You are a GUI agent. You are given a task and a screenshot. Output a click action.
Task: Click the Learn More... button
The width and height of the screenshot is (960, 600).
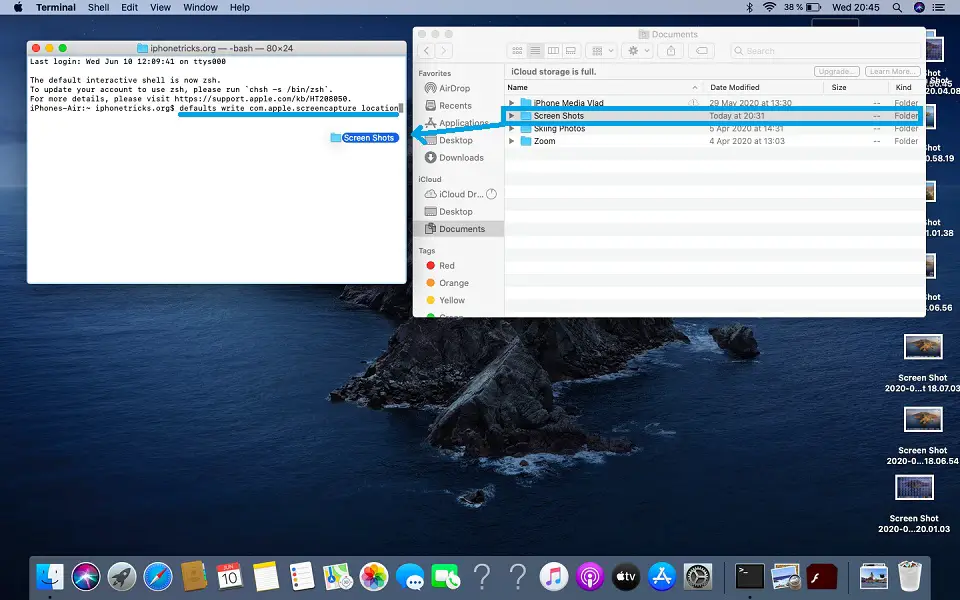(892, 72)
